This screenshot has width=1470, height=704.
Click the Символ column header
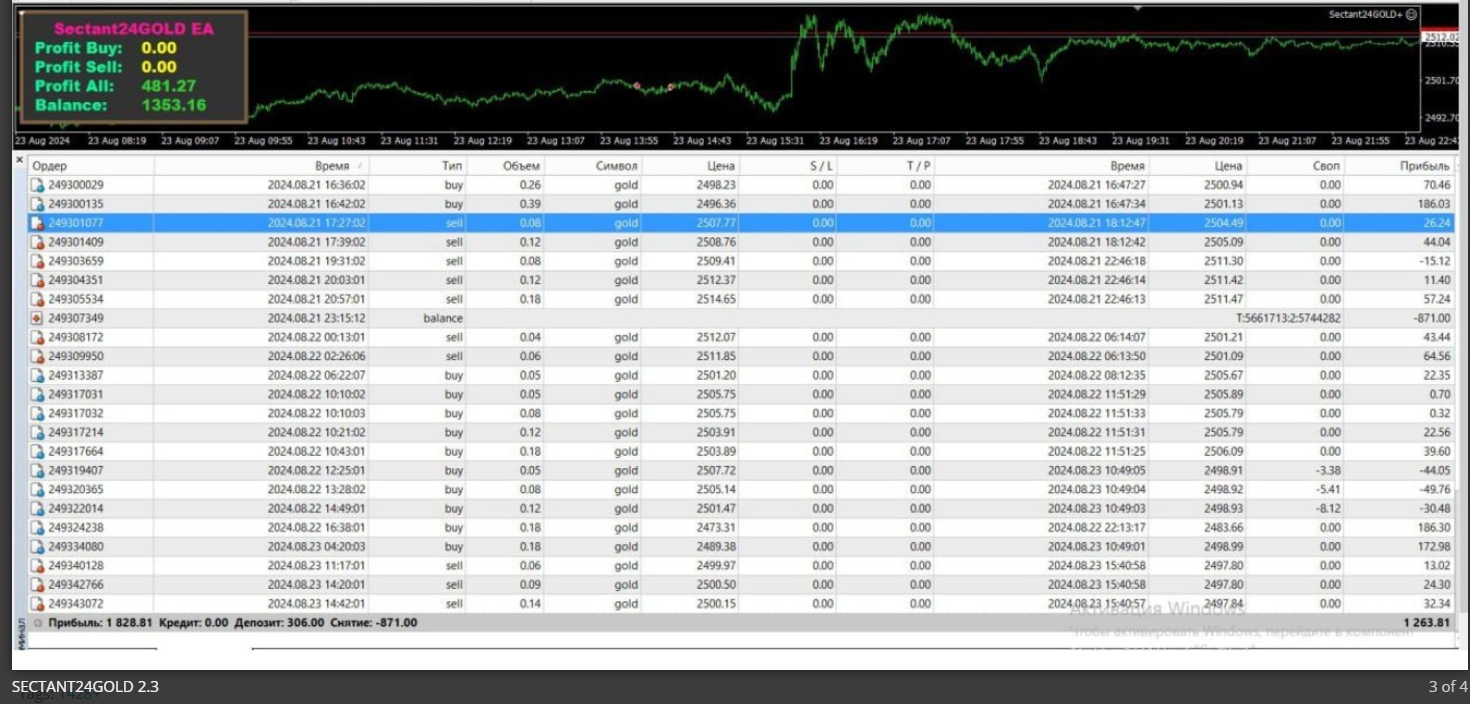616,166
